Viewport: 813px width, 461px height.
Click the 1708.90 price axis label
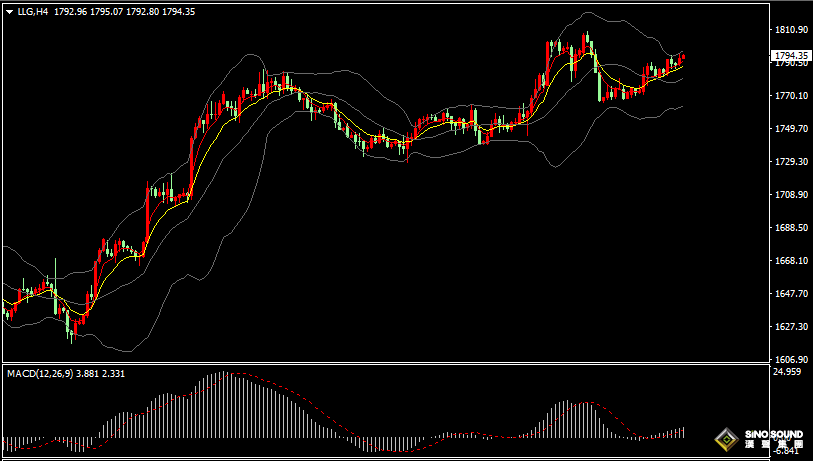coord(790,195)
